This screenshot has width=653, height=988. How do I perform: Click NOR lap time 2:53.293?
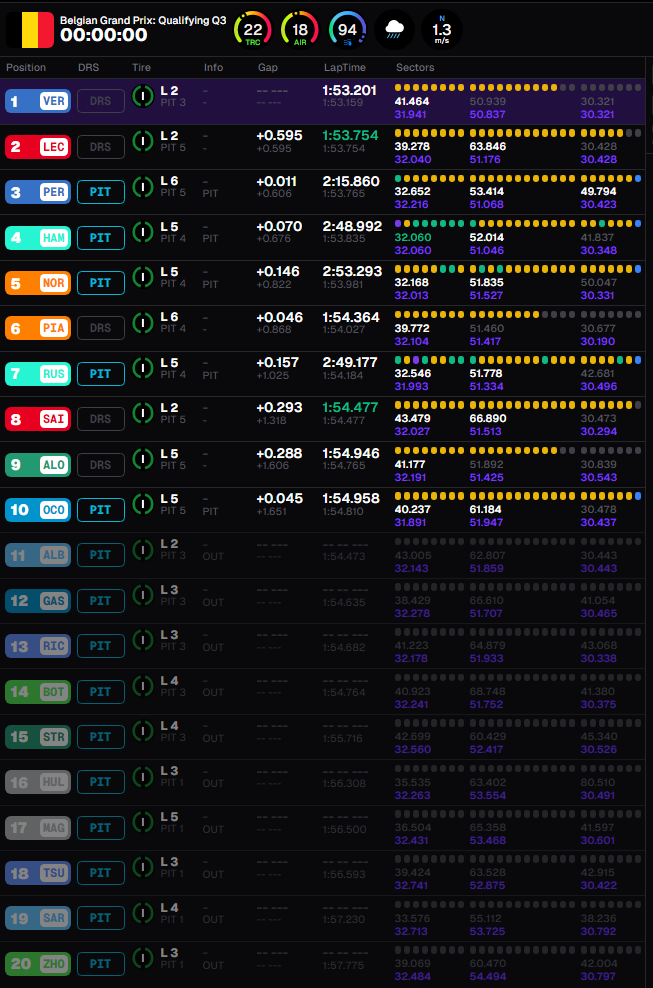click(x=352, y=272)
